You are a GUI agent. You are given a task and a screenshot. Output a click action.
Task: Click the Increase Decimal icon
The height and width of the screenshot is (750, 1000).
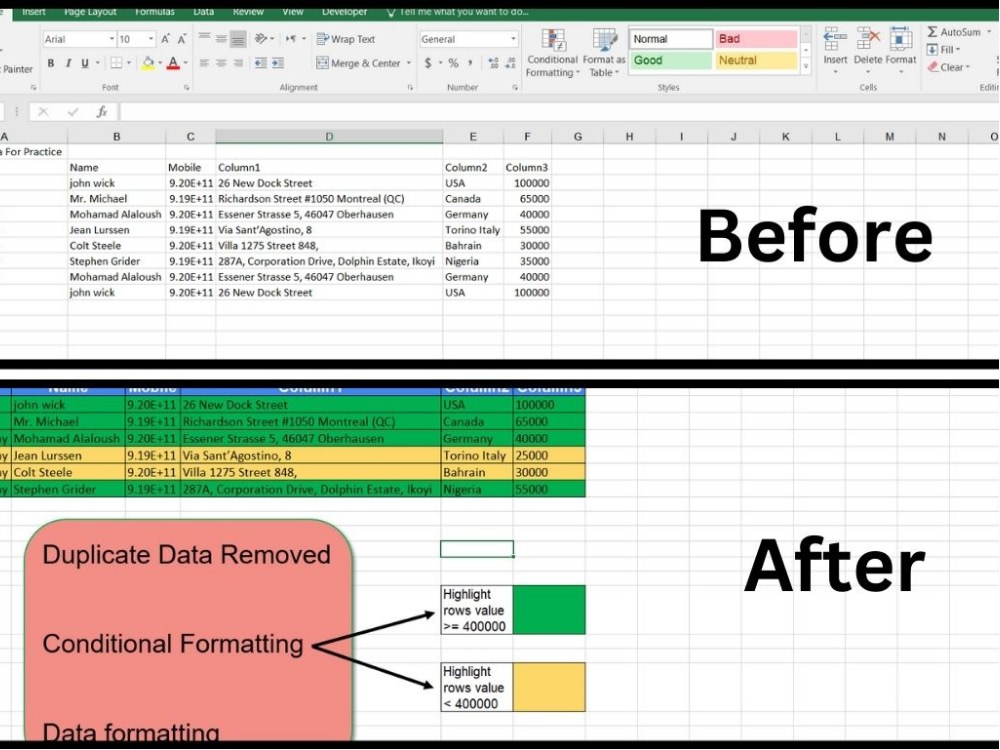click(x=493, y=63)
